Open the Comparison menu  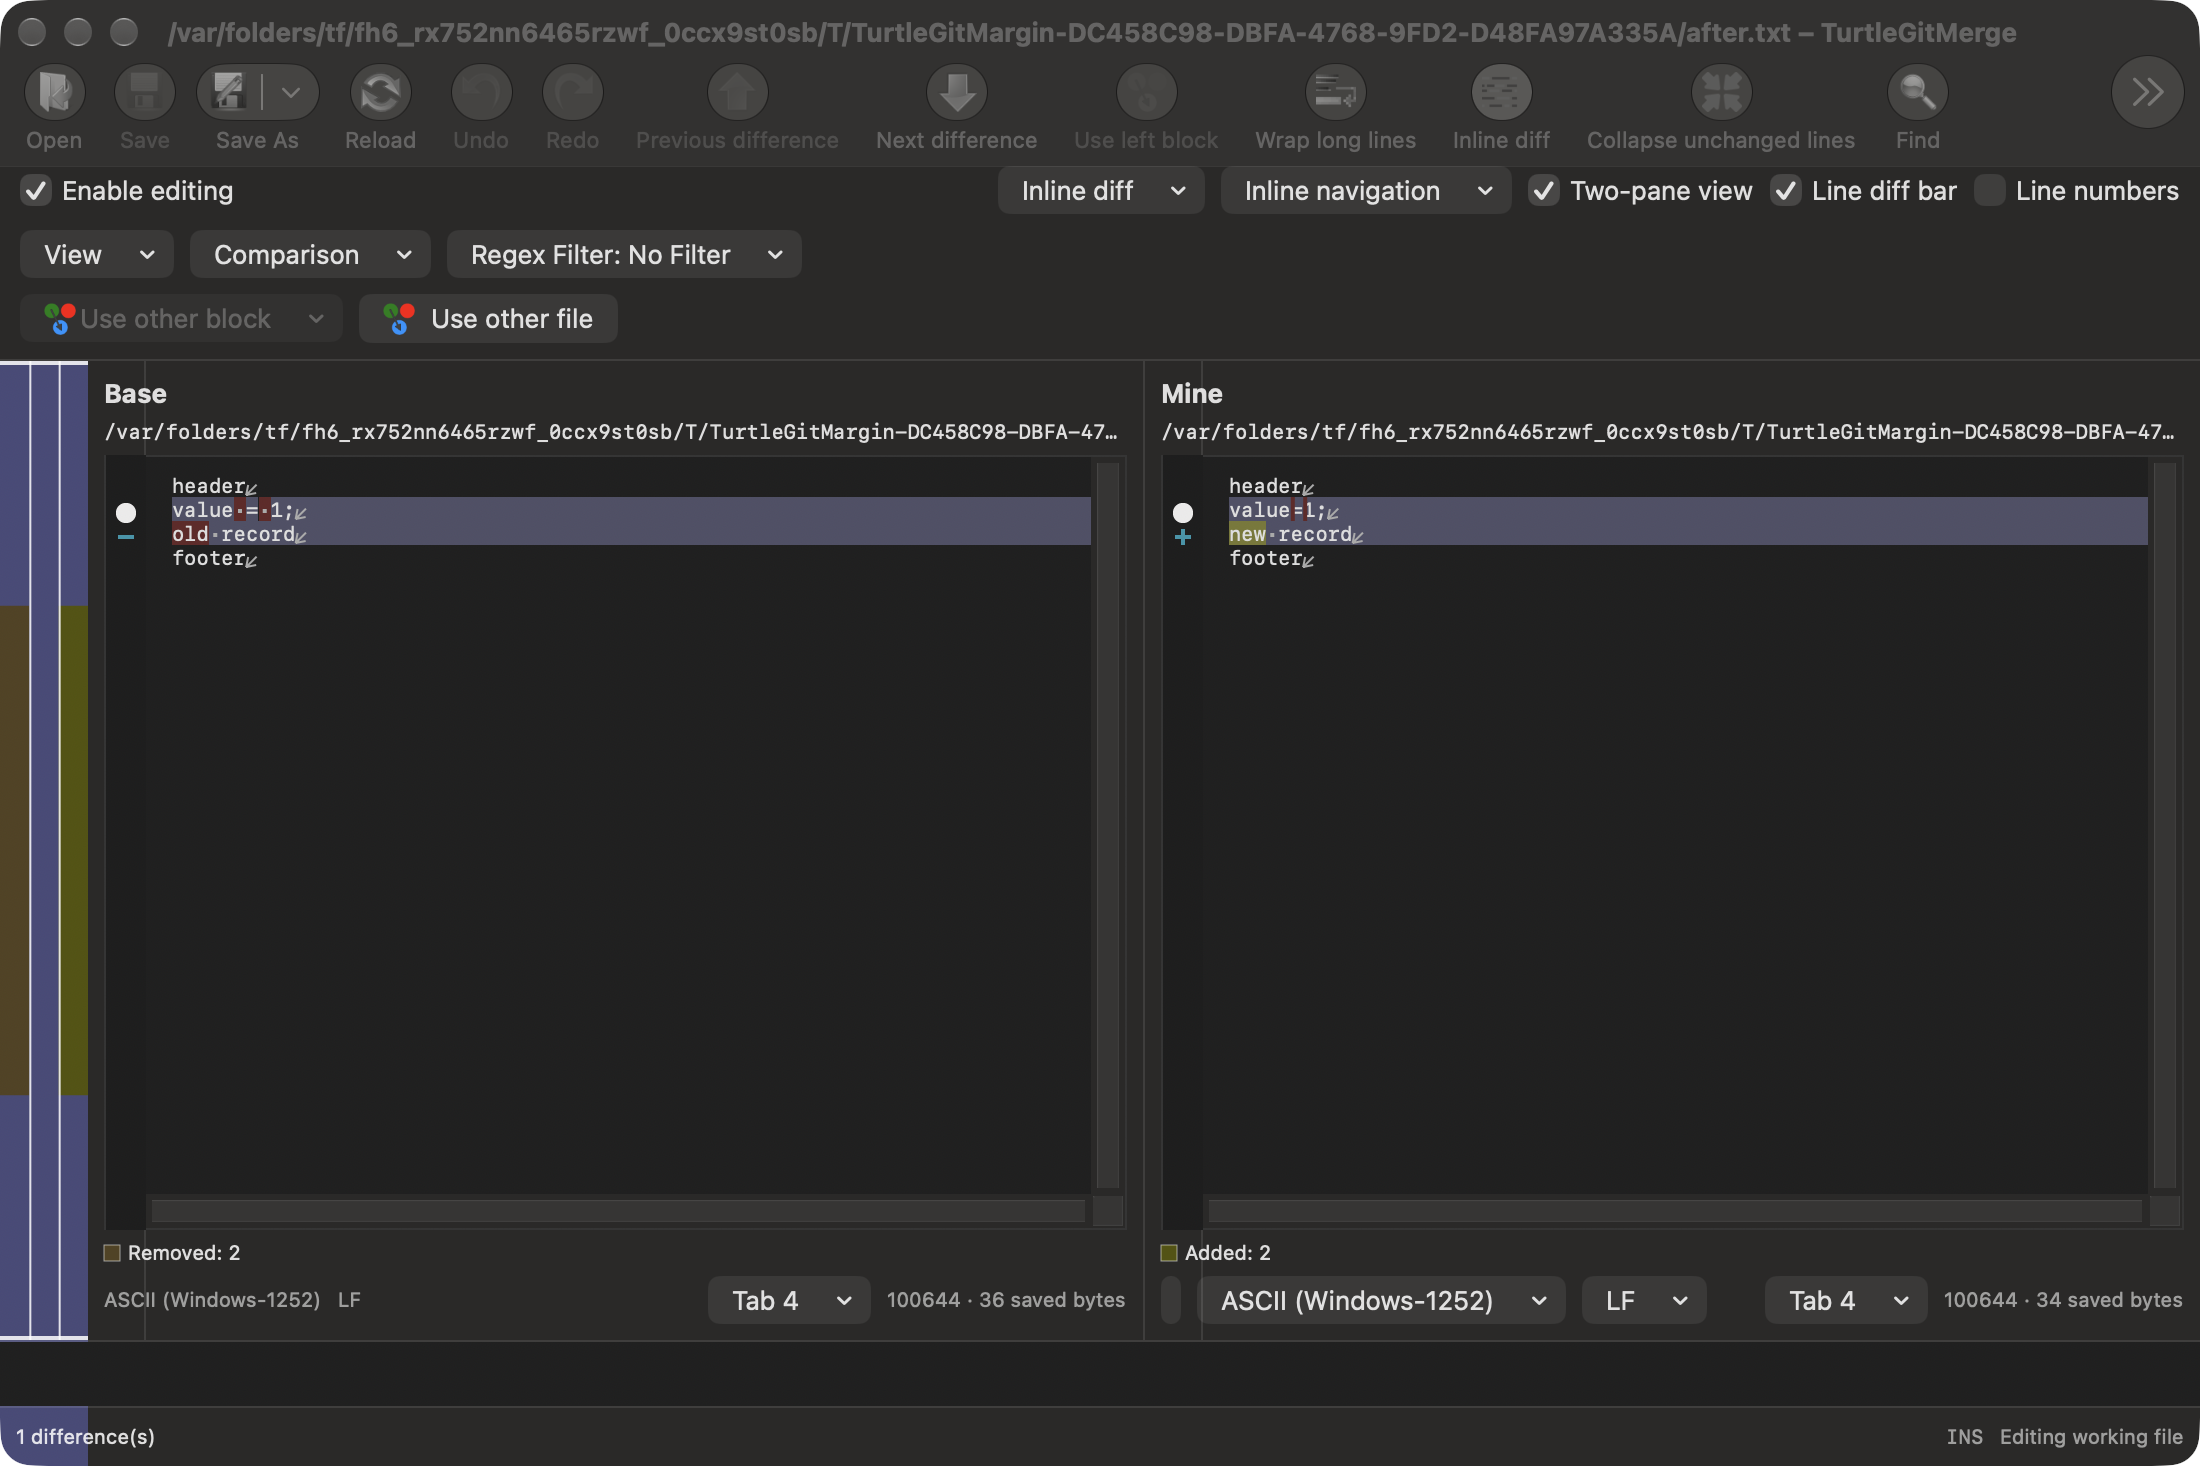(x=310, y=255)
